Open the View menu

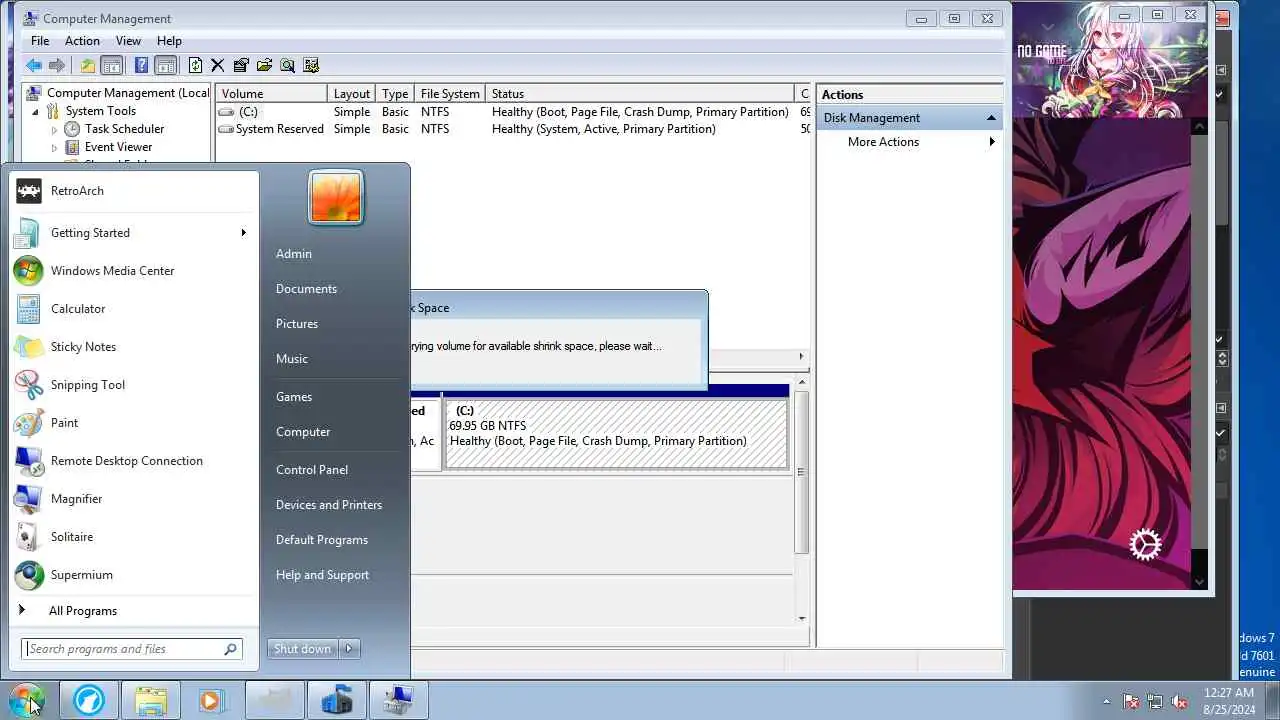click(x=128, y=41)
